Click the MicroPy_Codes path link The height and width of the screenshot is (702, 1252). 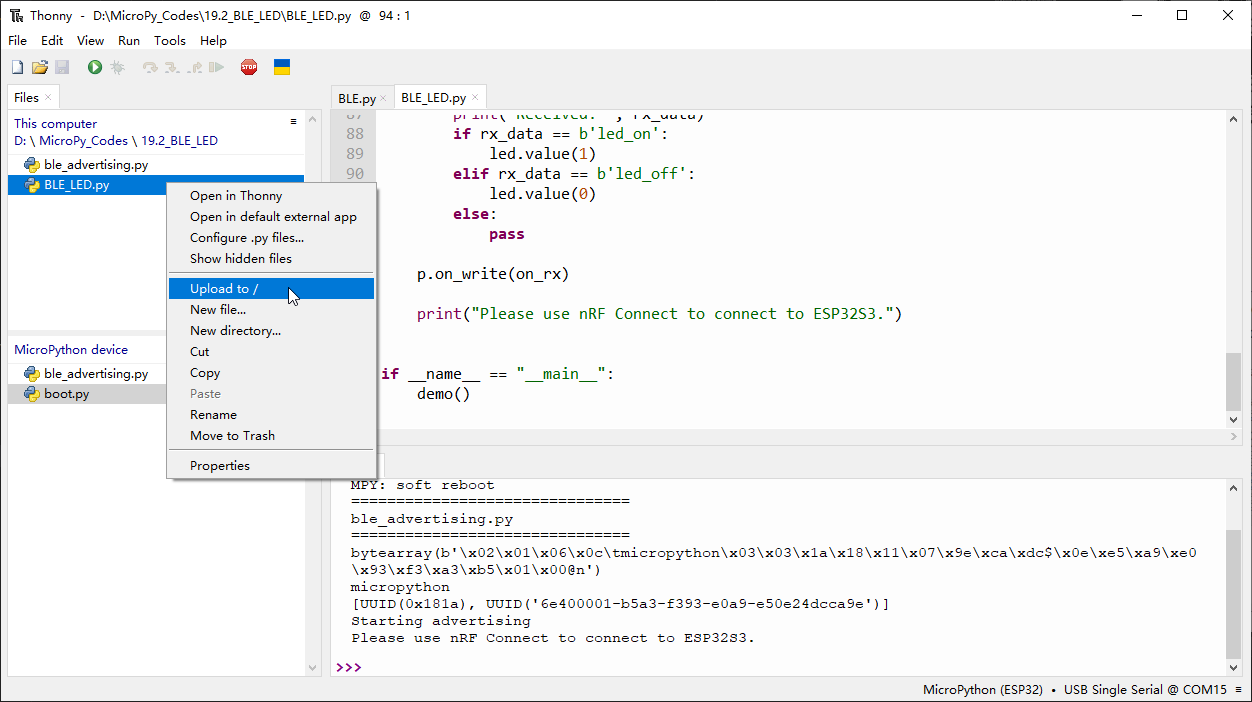point(84,141)
